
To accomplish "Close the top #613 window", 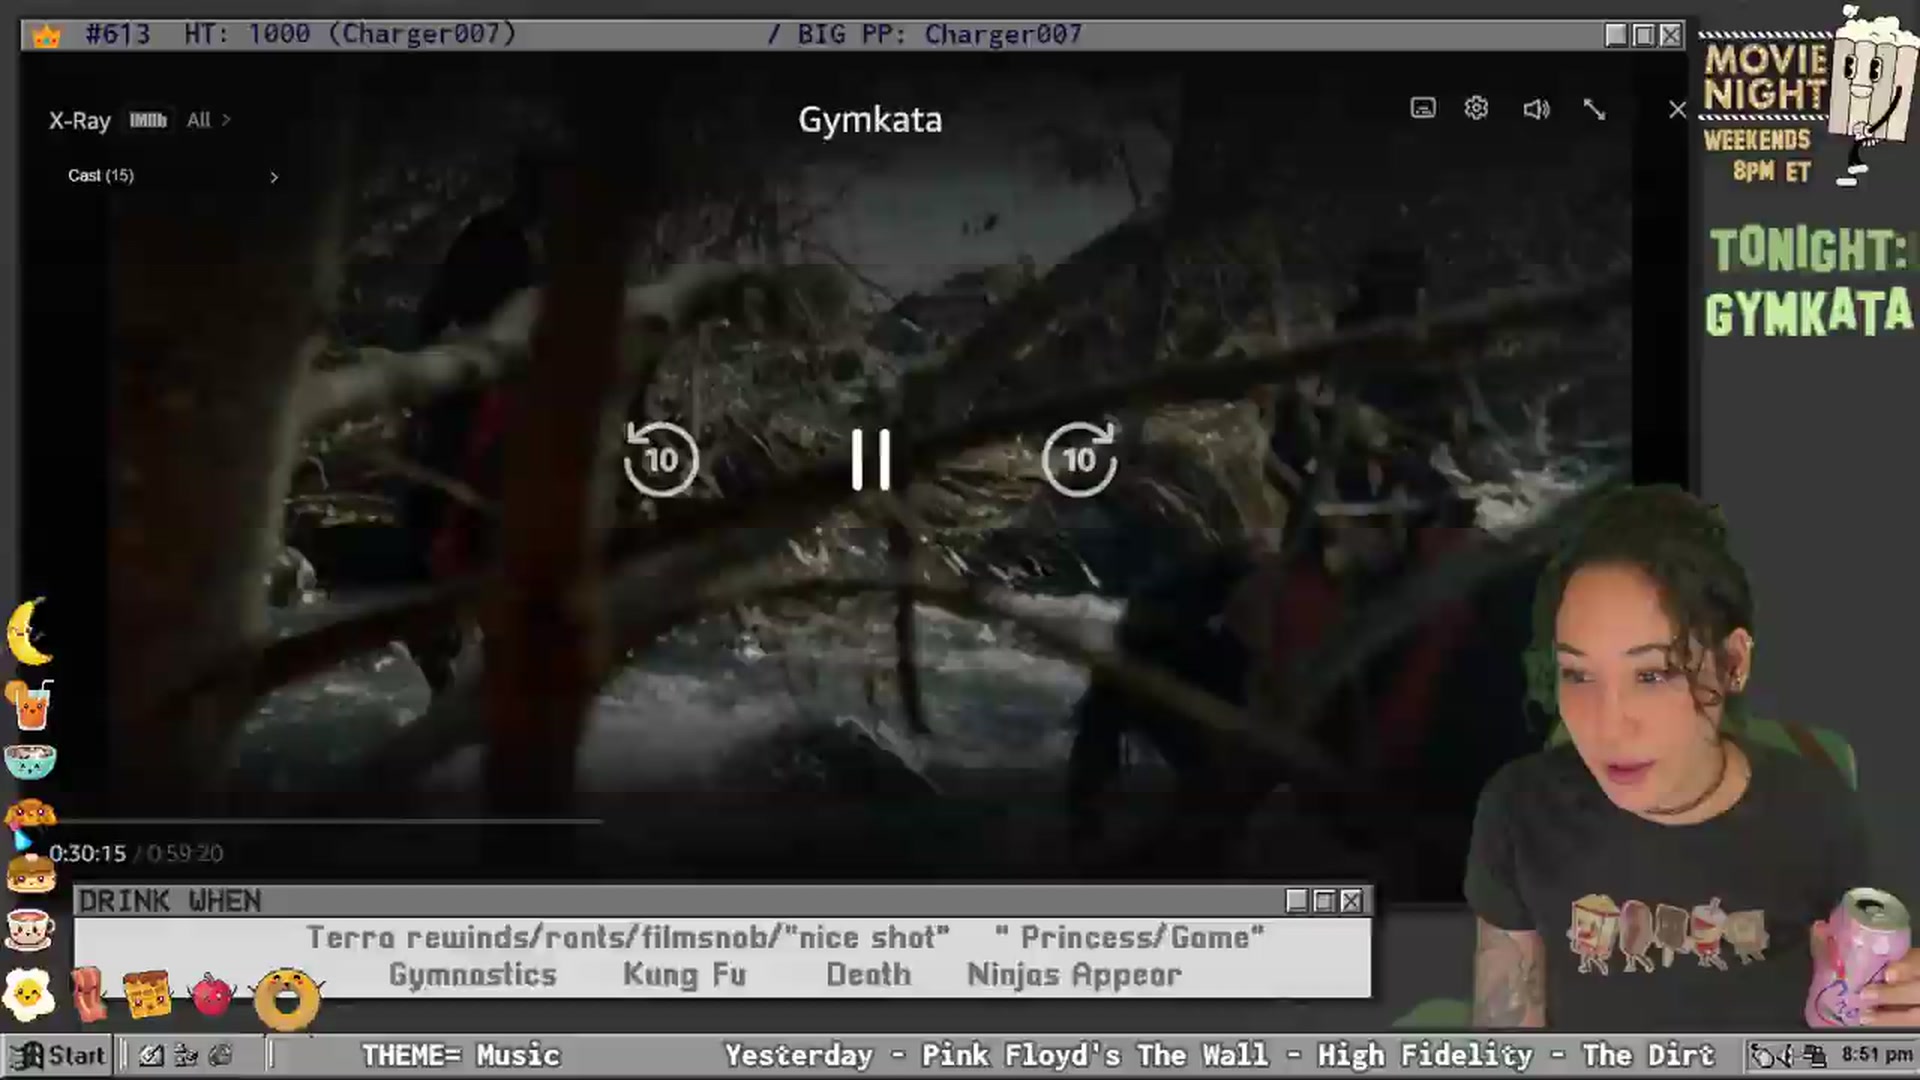I will point(1670,35).
